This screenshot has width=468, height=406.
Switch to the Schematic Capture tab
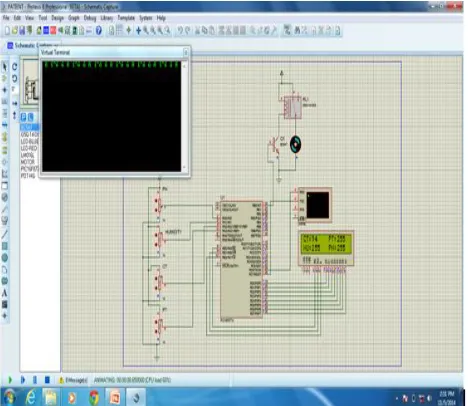click(32, 45)
